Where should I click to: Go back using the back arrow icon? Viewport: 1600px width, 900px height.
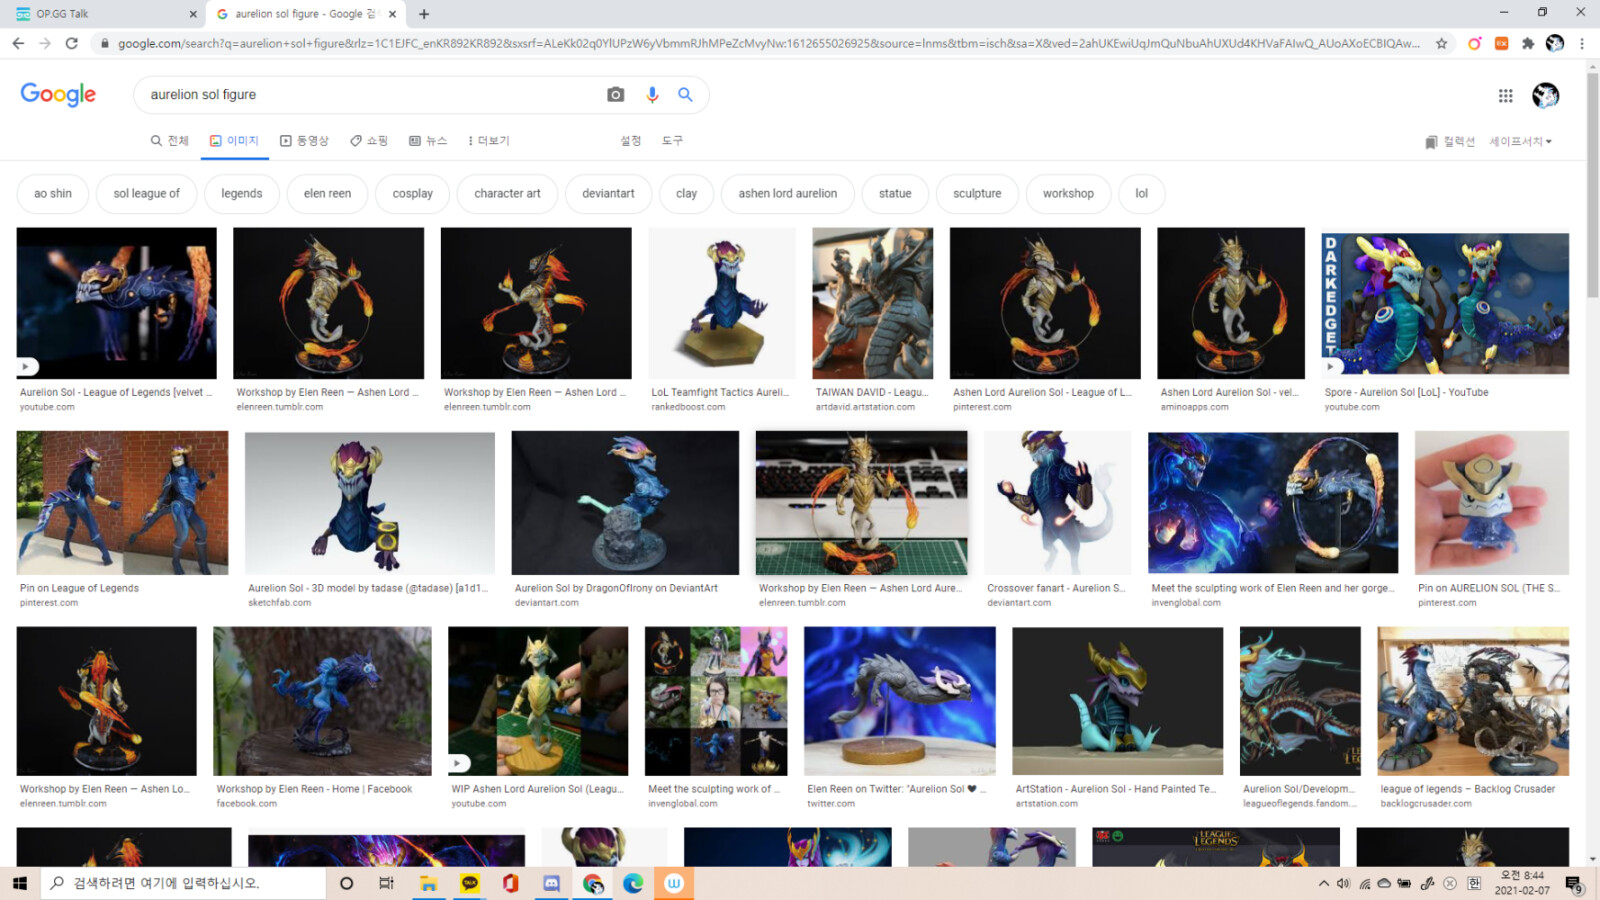[18, 44]
